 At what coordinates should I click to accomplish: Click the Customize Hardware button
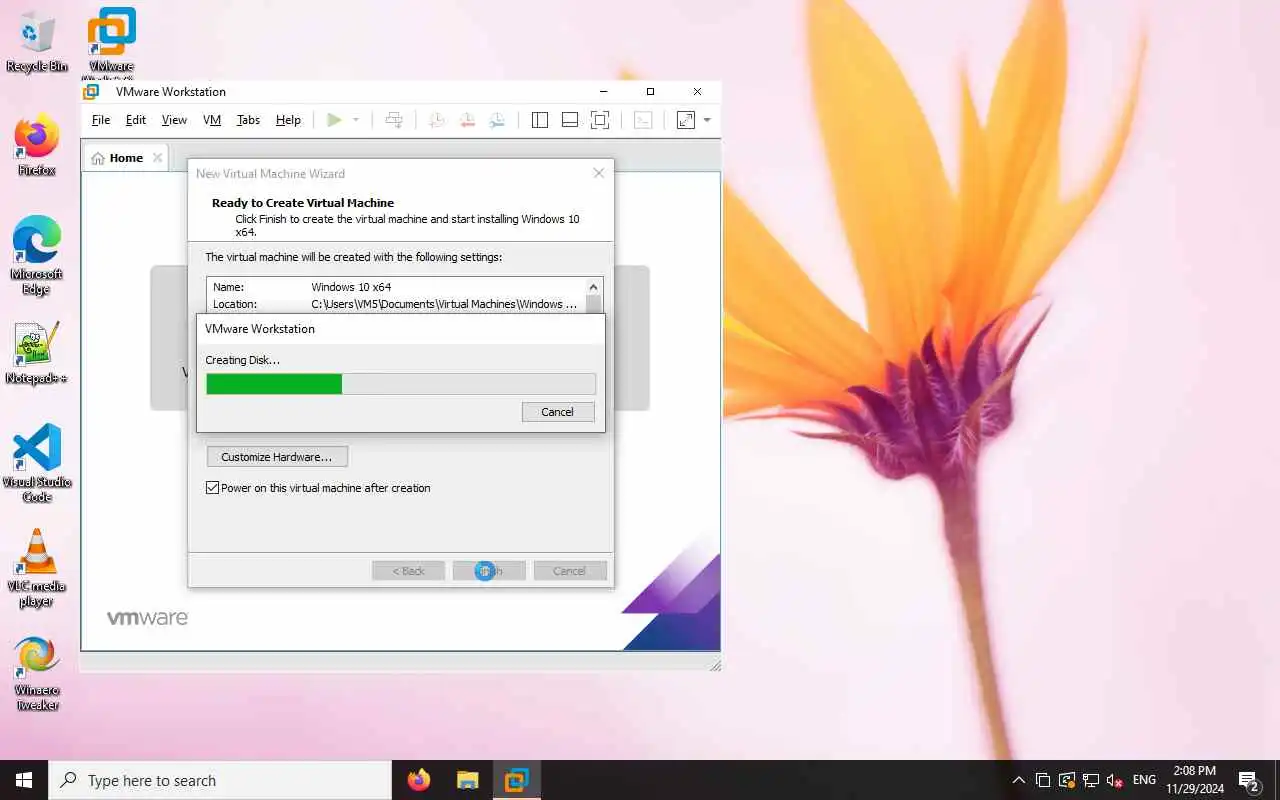tap(277, 457)
